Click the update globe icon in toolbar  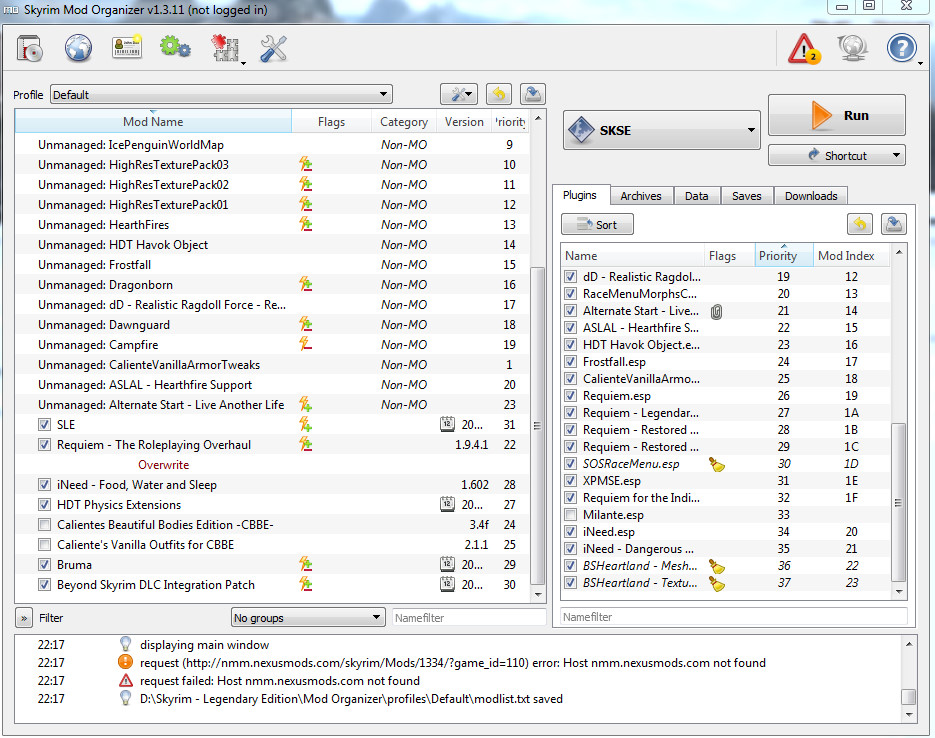852,48
